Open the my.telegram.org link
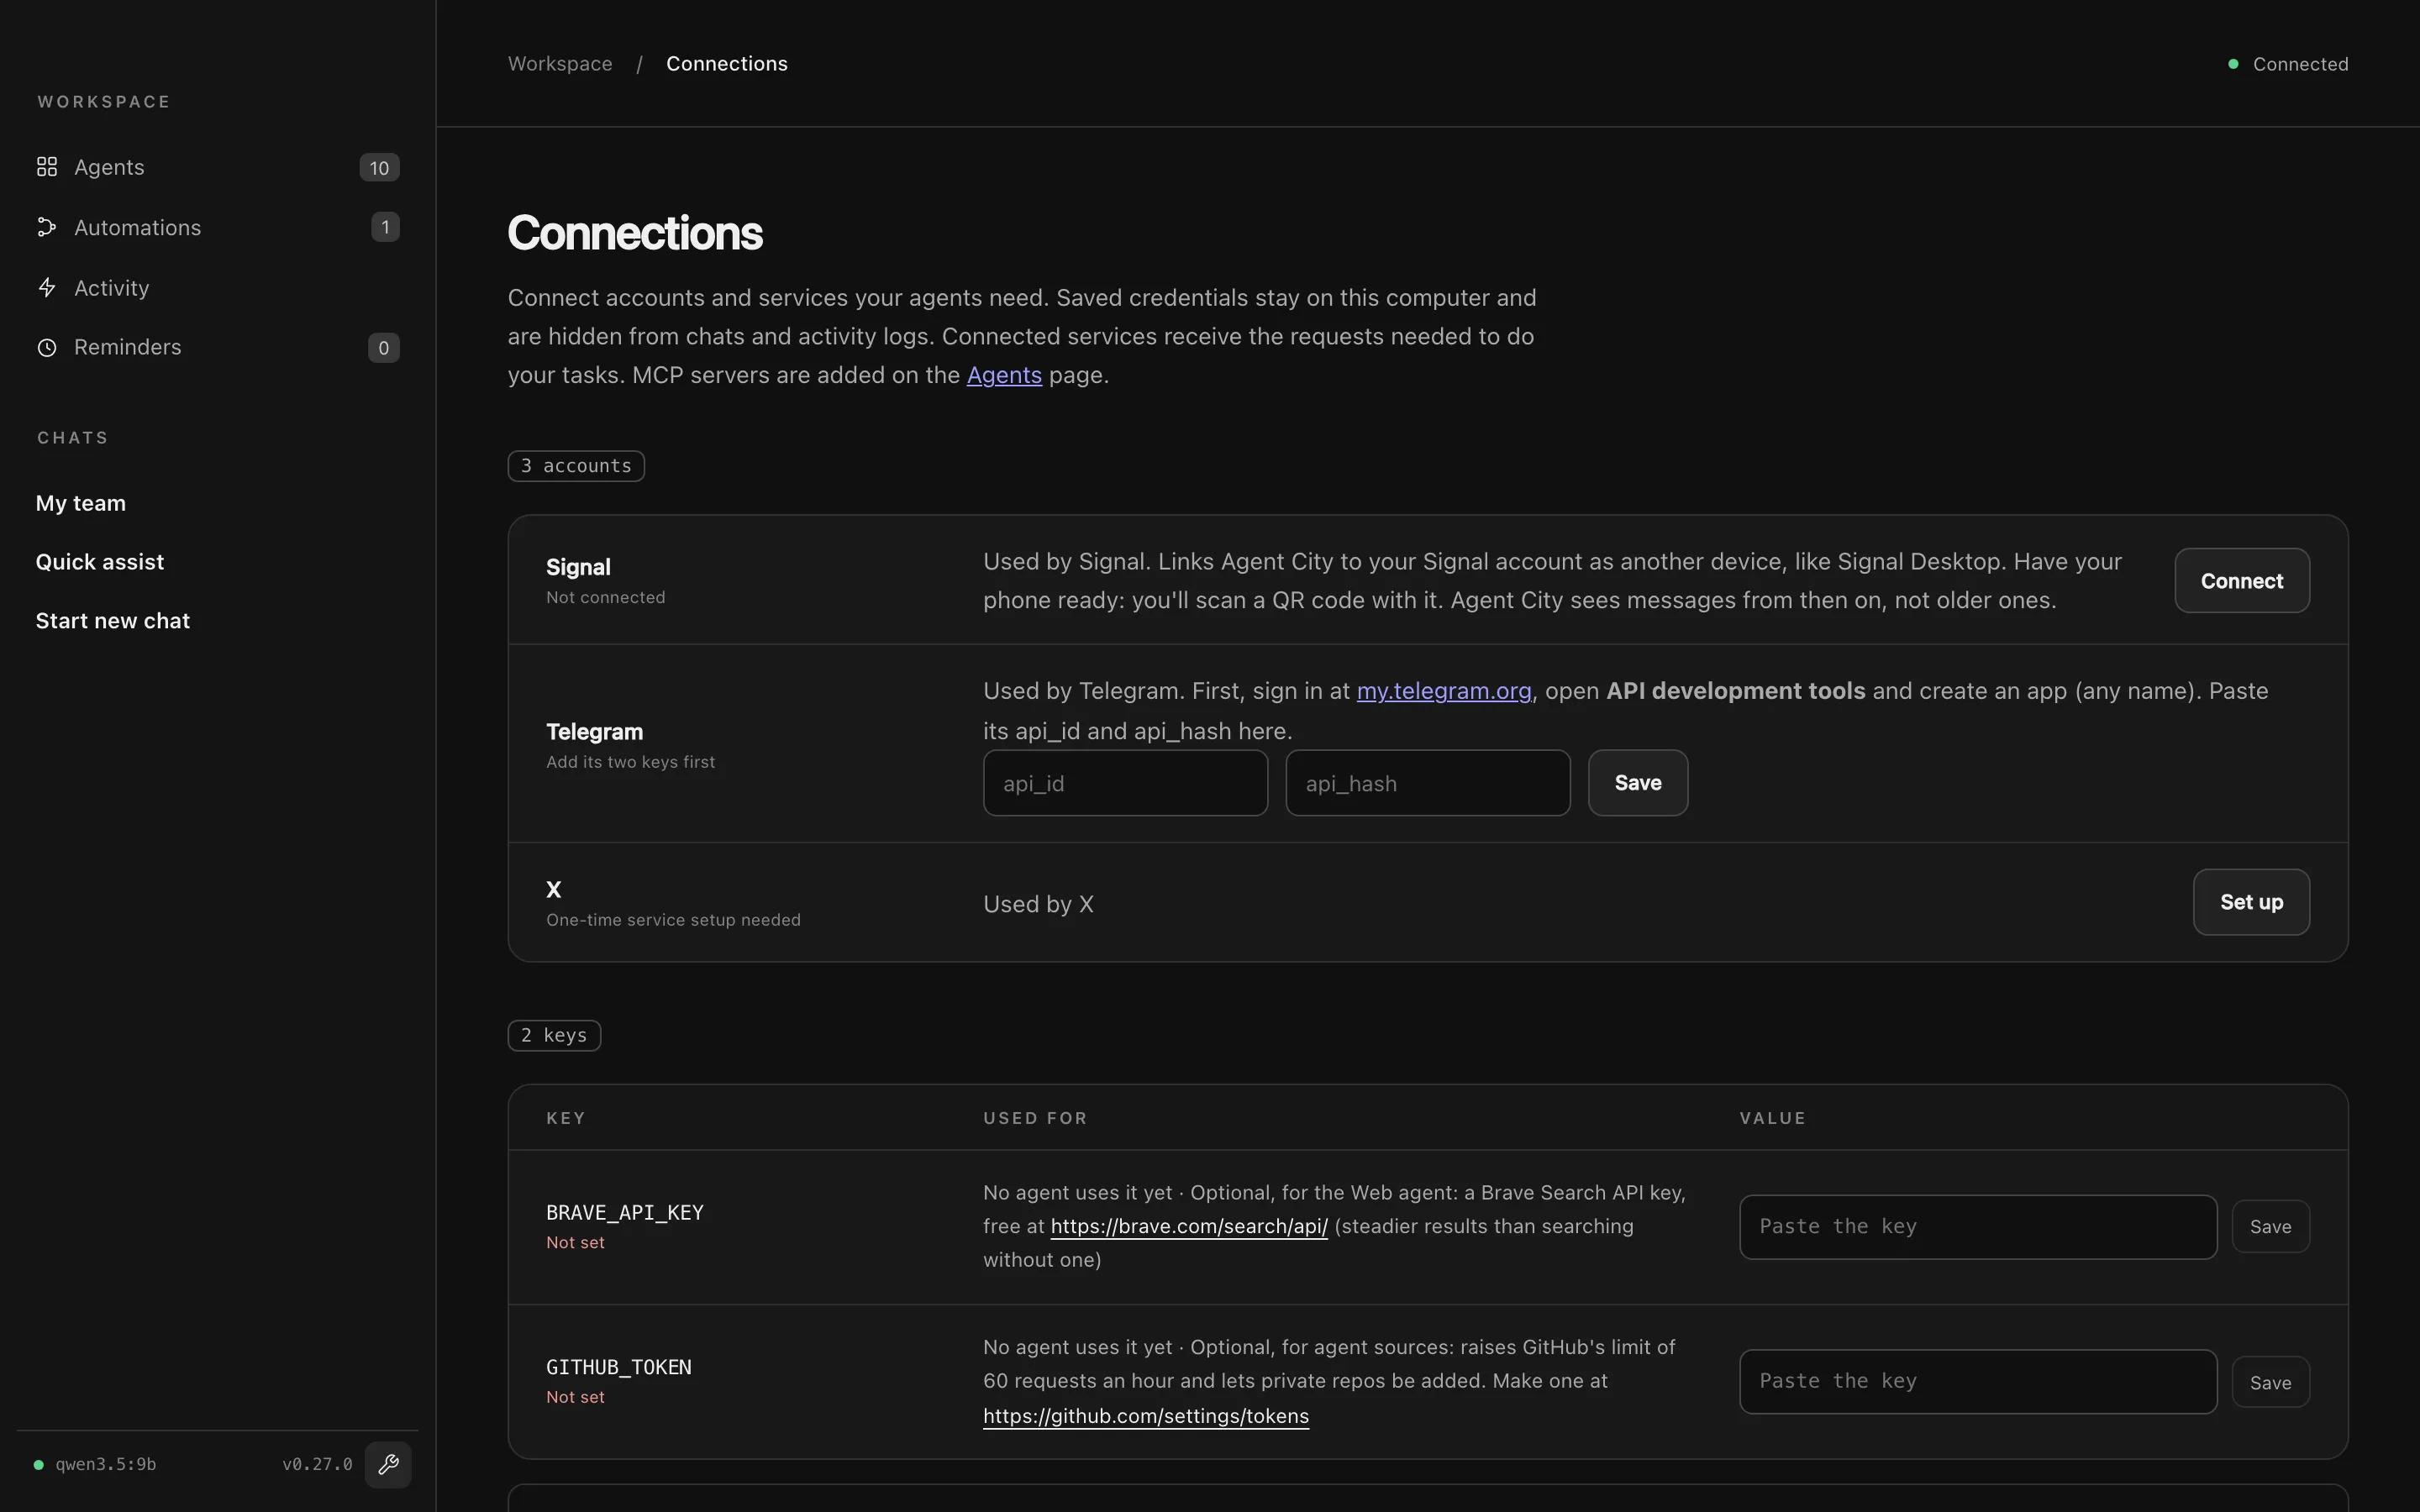Screen dimensions: 2420x1512 coord(1444,691)
